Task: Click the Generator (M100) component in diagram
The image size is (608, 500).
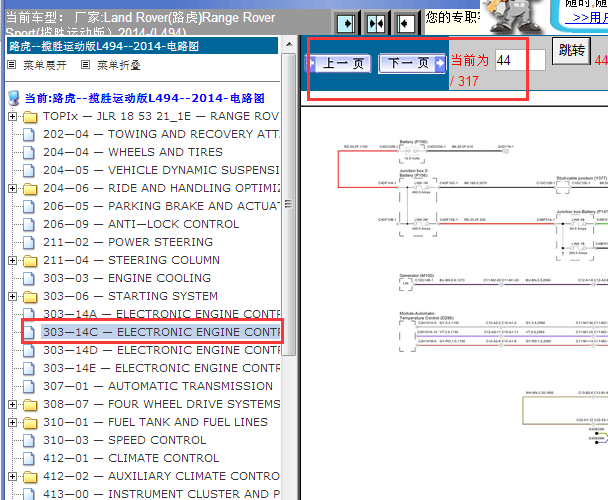Action: point(406,283)
